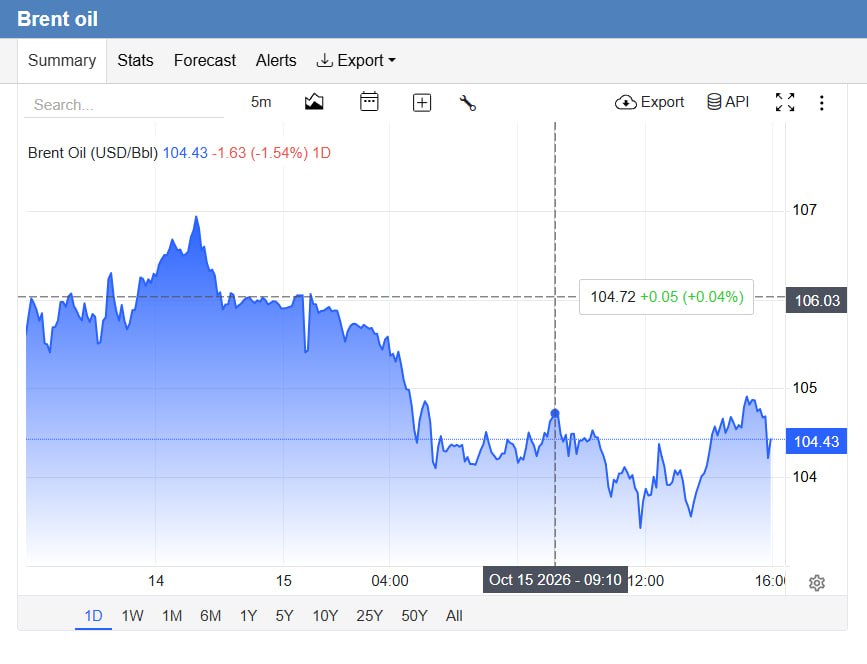Click the add comparison plus icon
This screenshot has height=664, width=867.
(422, 103)
